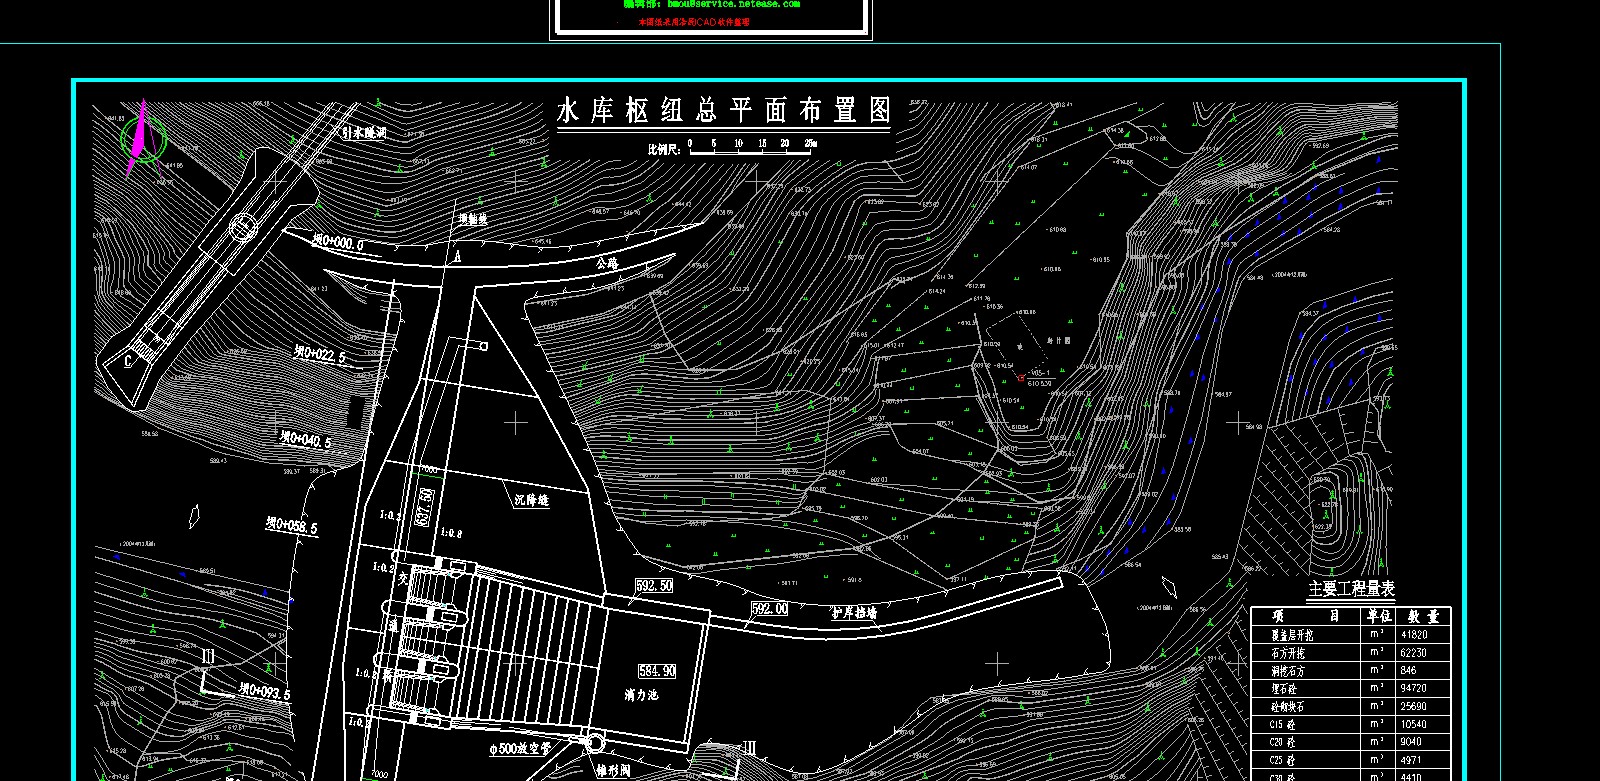Click the table header 单位
Screen dimensions: 1600x781
(x=1380, y=616)
